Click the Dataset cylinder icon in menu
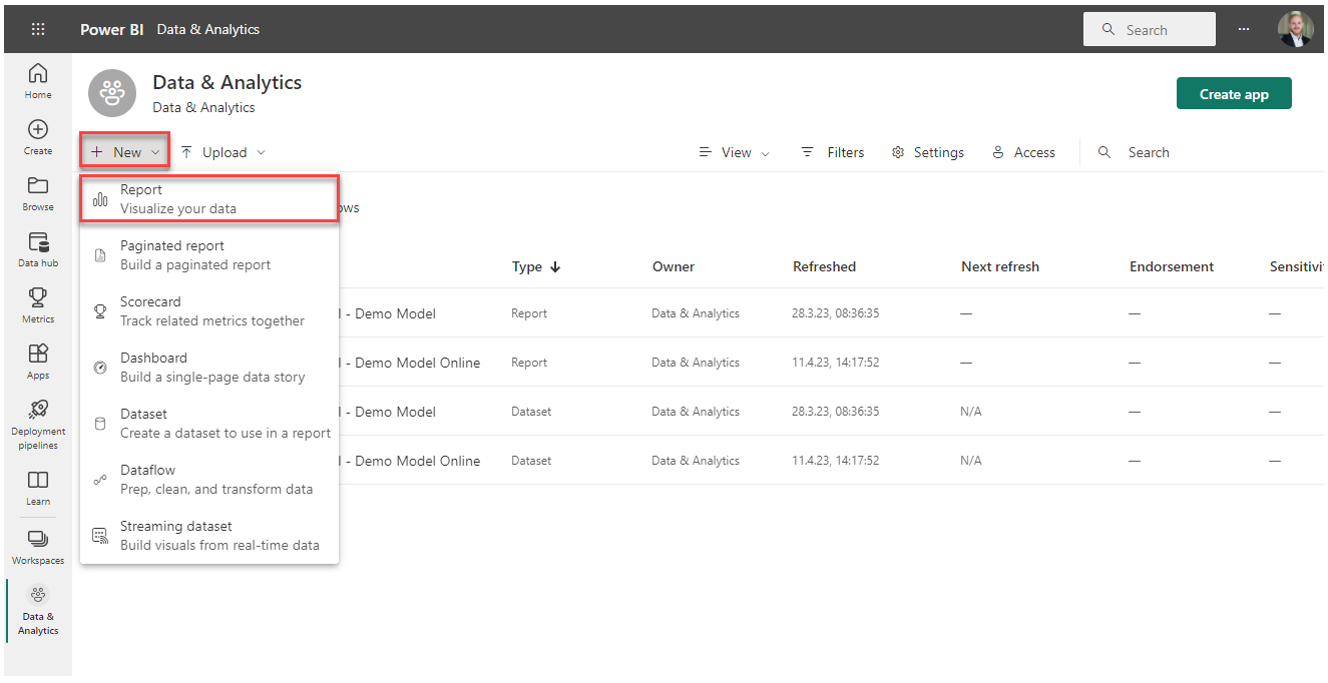The image size is (1328, 683). pyautogui.click(x=100, y=423)
